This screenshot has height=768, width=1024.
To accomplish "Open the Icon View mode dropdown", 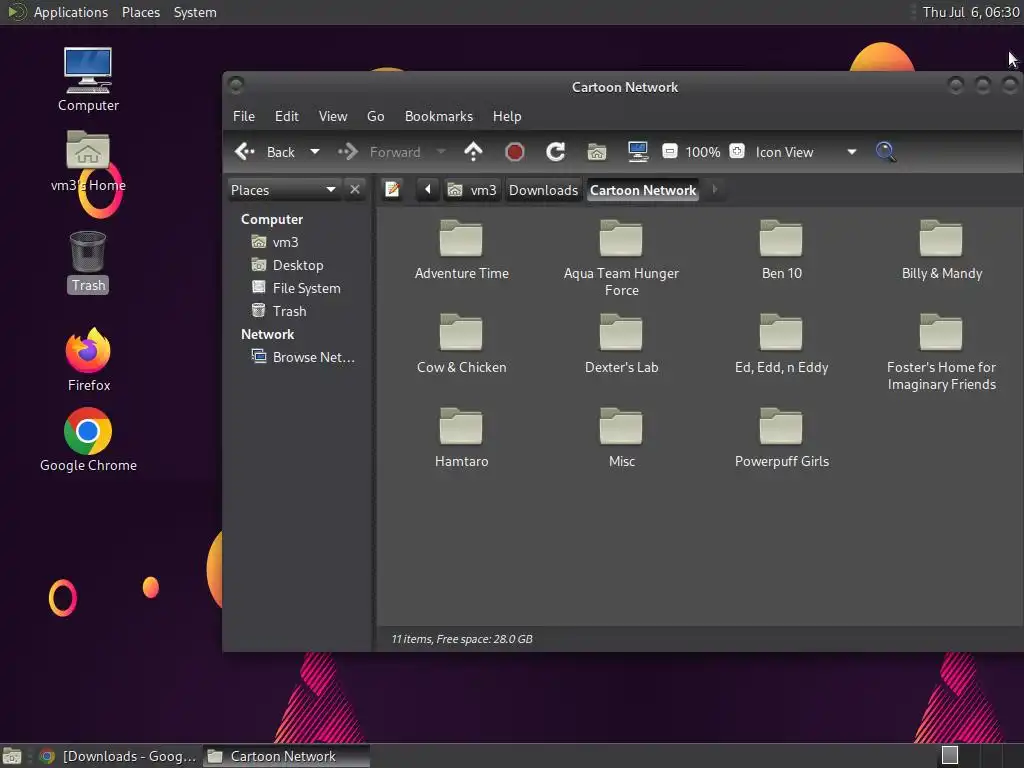I will (x=805, y=152).
